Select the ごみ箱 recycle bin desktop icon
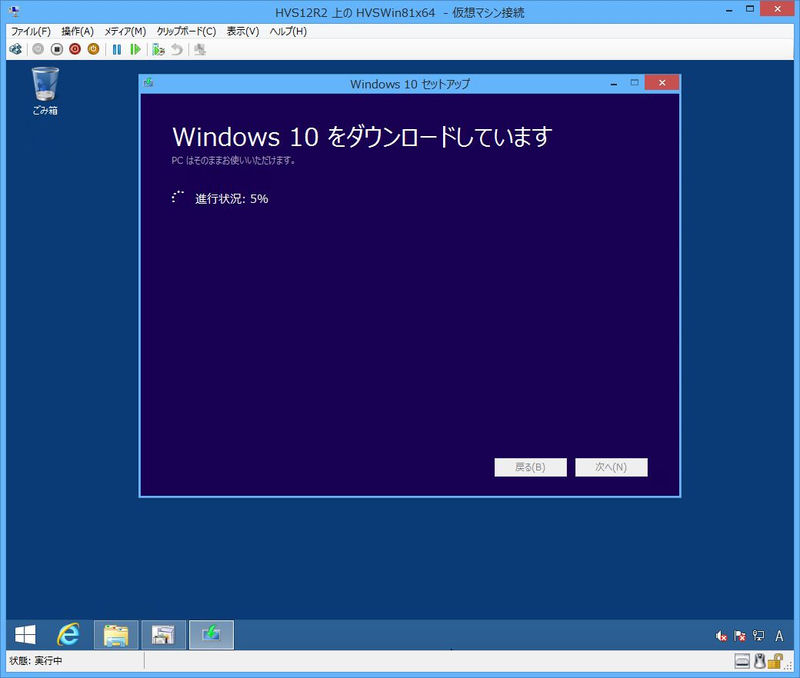 45,92
